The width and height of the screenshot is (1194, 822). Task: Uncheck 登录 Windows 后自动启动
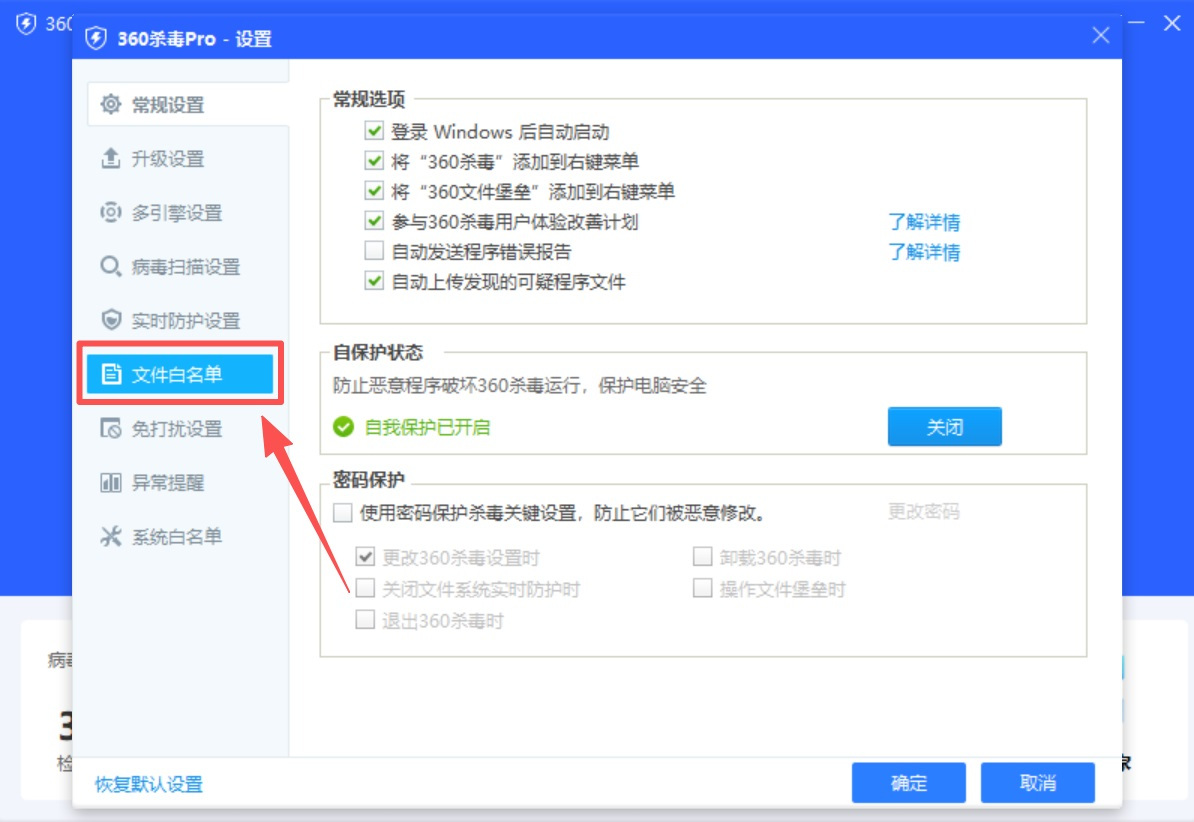(x=374, y=131)
